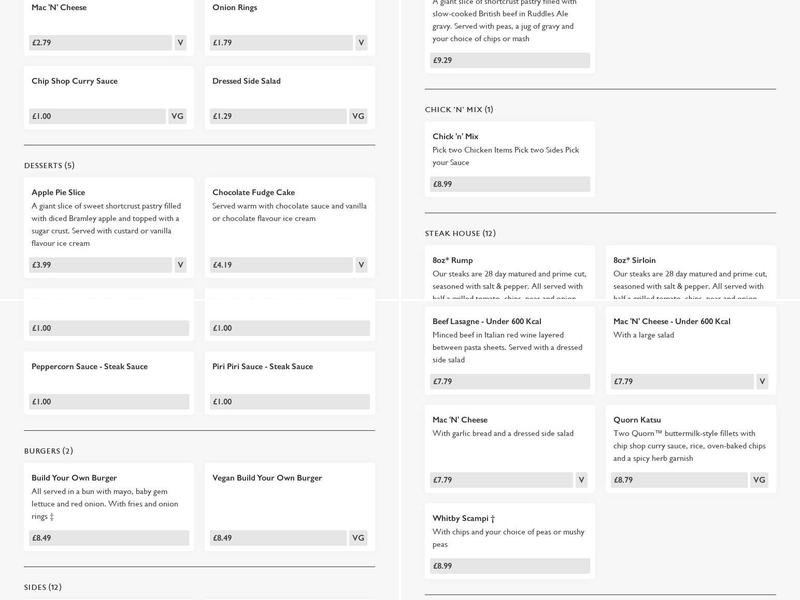Select the Build Your Own Burger title
This screenshot has width=800, height=600.
(74, 478)
